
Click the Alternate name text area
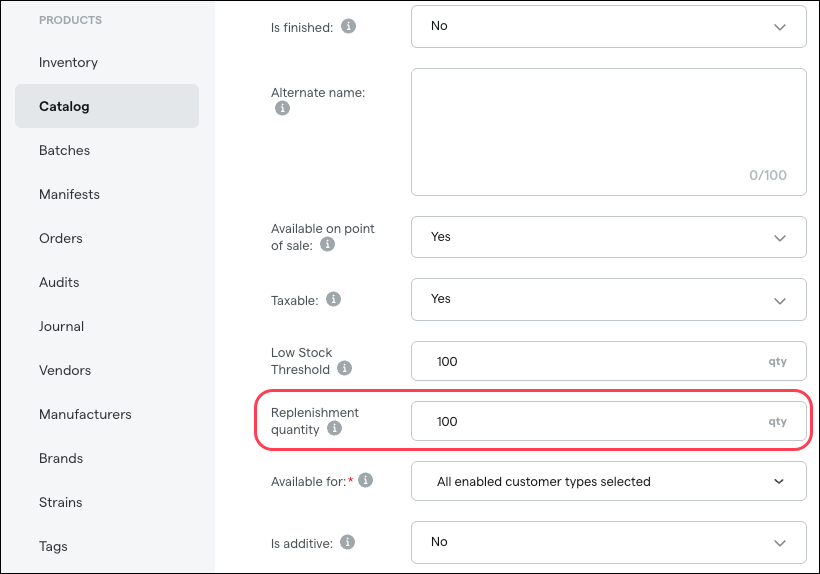click(609, 132)
